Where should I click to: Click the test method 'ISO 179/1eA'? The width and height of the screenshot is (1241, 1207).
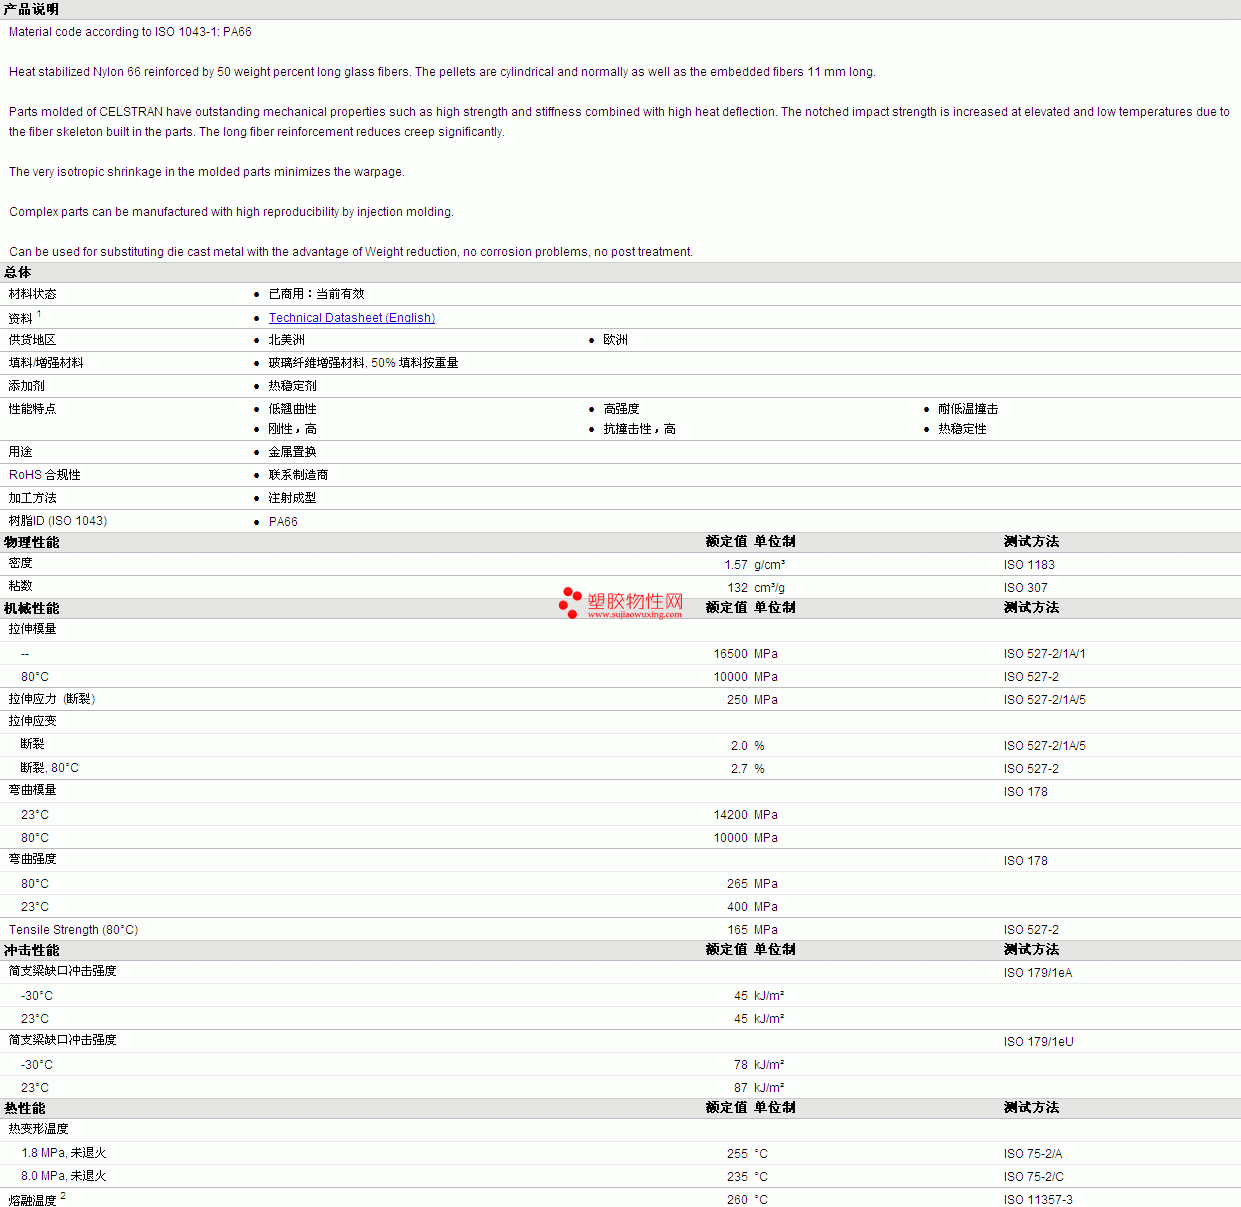[1038, 973]
